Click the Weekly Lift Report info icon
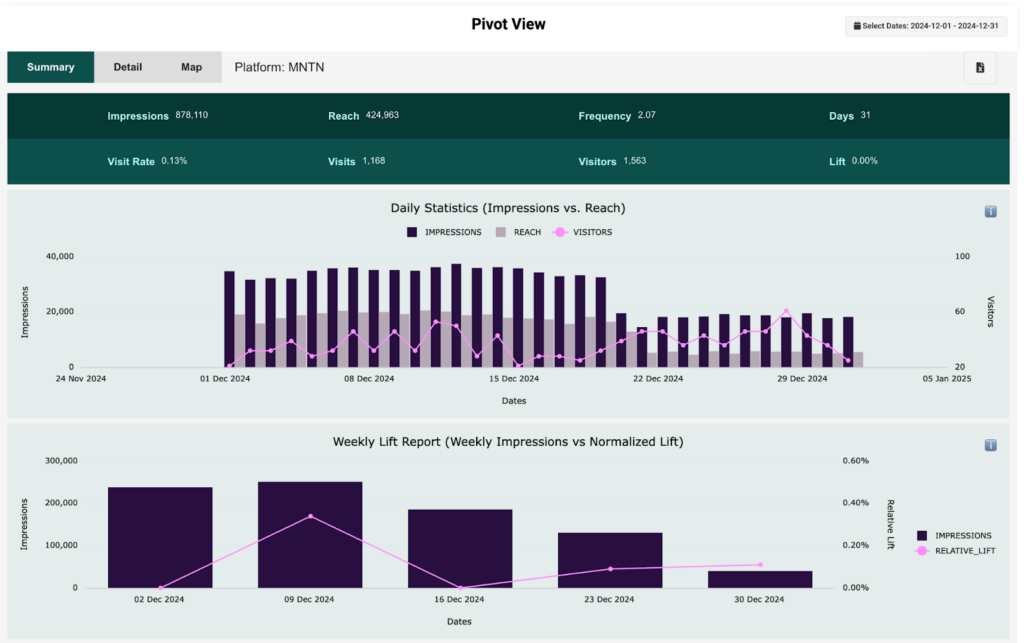The image size is (1024, 643). pos(990,445)
